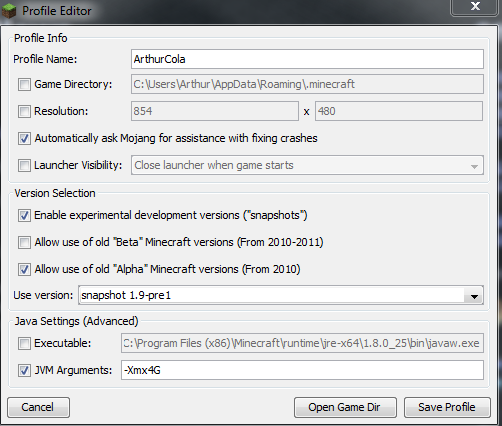Image resolution: width=502 pixels, height=426 pixels.
Task: Close the Profile Editor window
Action: [475, 7]
